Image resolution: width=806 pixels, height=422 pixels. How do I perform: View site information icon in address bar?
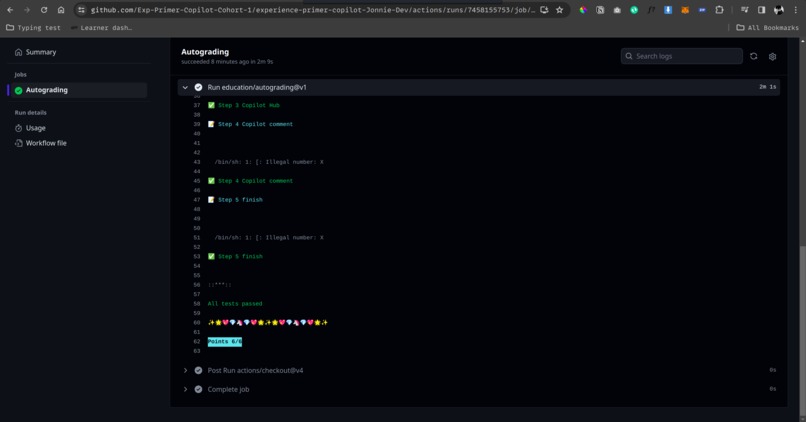pos(81,10)
